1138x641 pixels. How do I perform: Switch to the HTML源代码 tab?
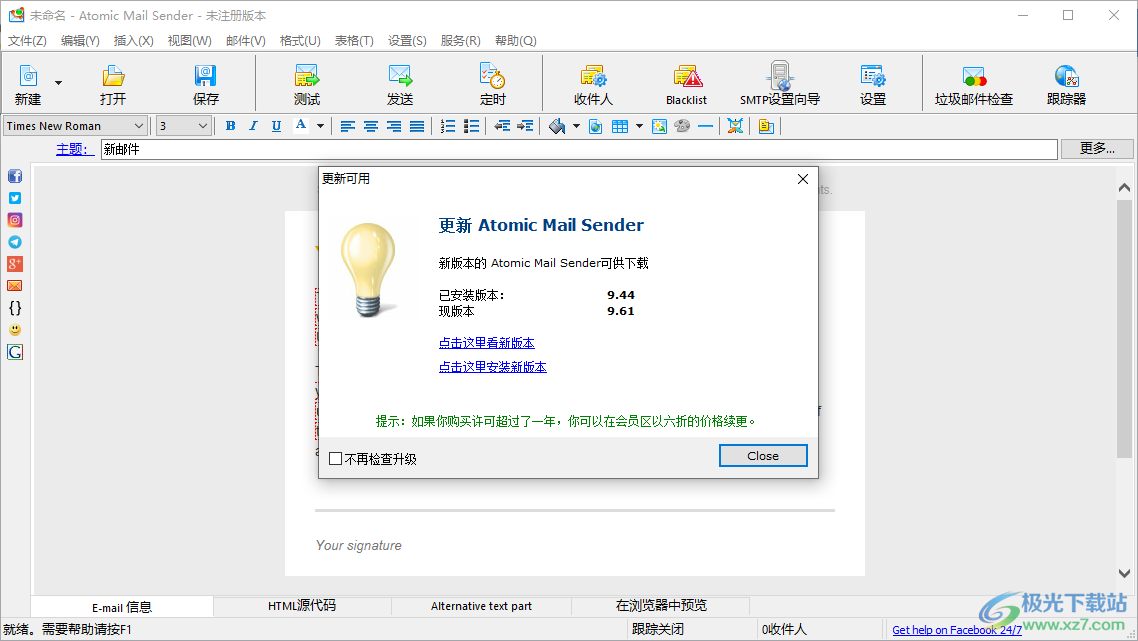[x=302, y=605]
